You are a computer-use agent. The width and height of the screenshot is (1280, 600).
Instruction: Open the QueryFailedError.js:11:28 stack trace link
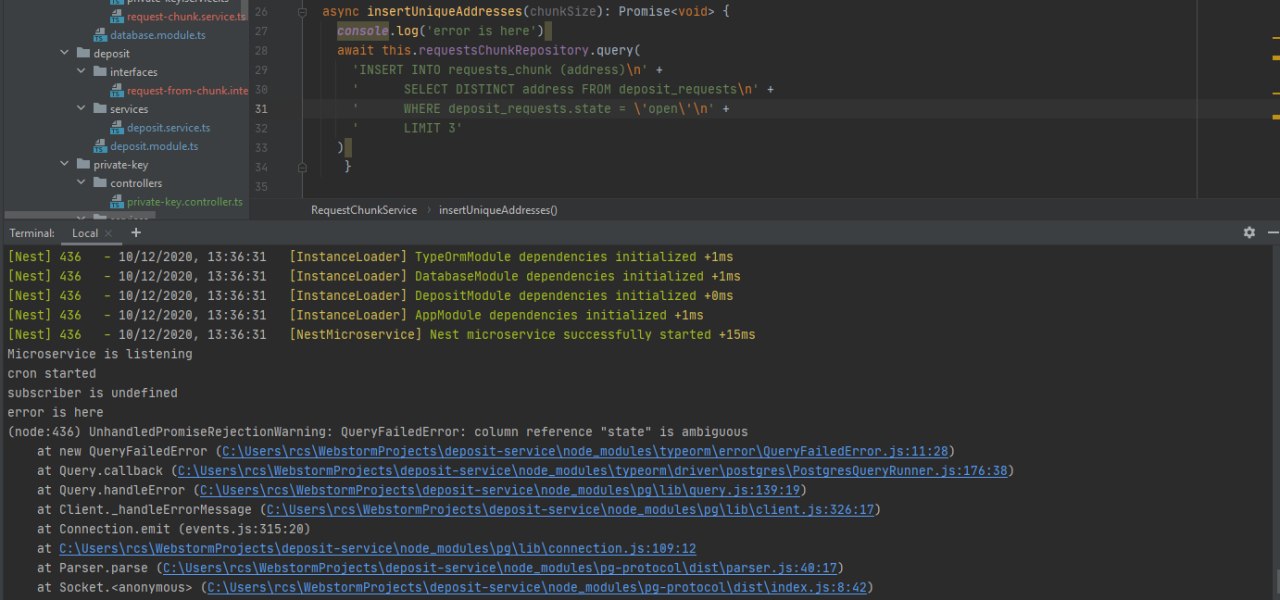(x=586, y=451)
